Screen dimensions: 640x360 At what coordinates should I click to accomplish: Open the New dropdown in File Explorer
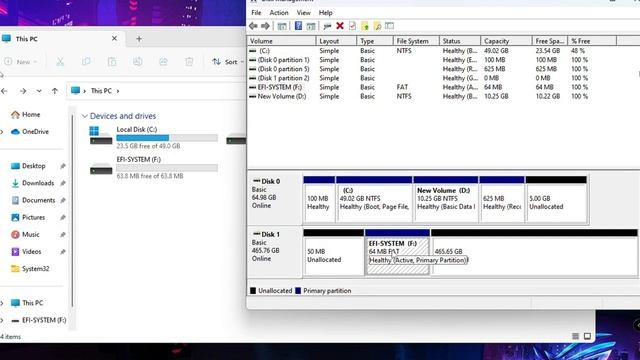point(20,62)
